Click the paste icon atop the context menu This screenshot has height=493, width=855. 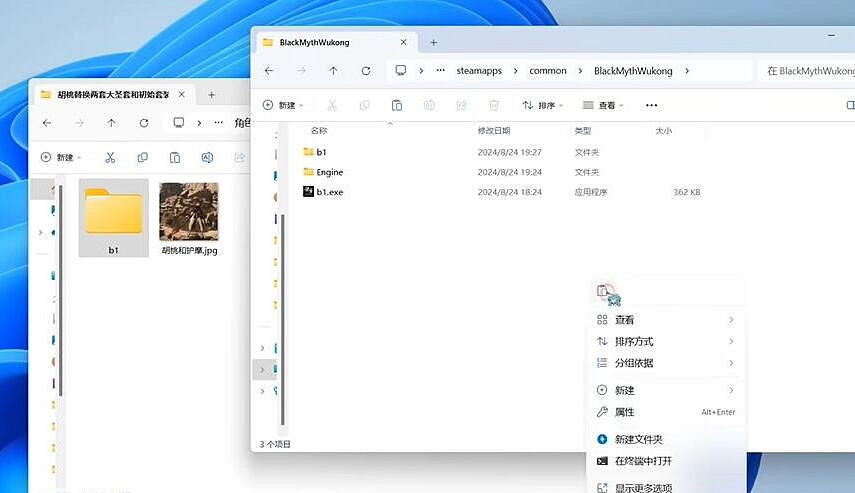602,291
